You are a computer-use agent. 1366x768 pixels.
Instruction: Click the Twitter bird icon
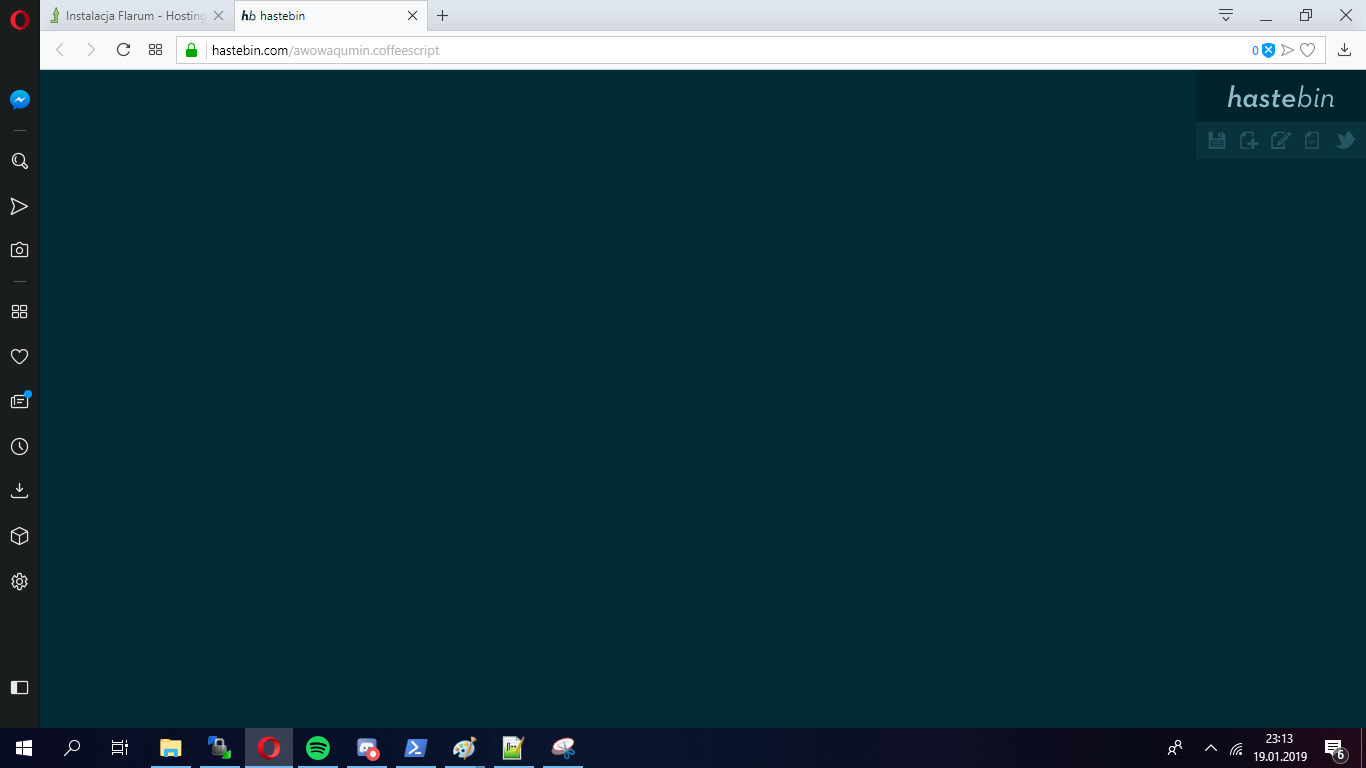point(1345,141)
